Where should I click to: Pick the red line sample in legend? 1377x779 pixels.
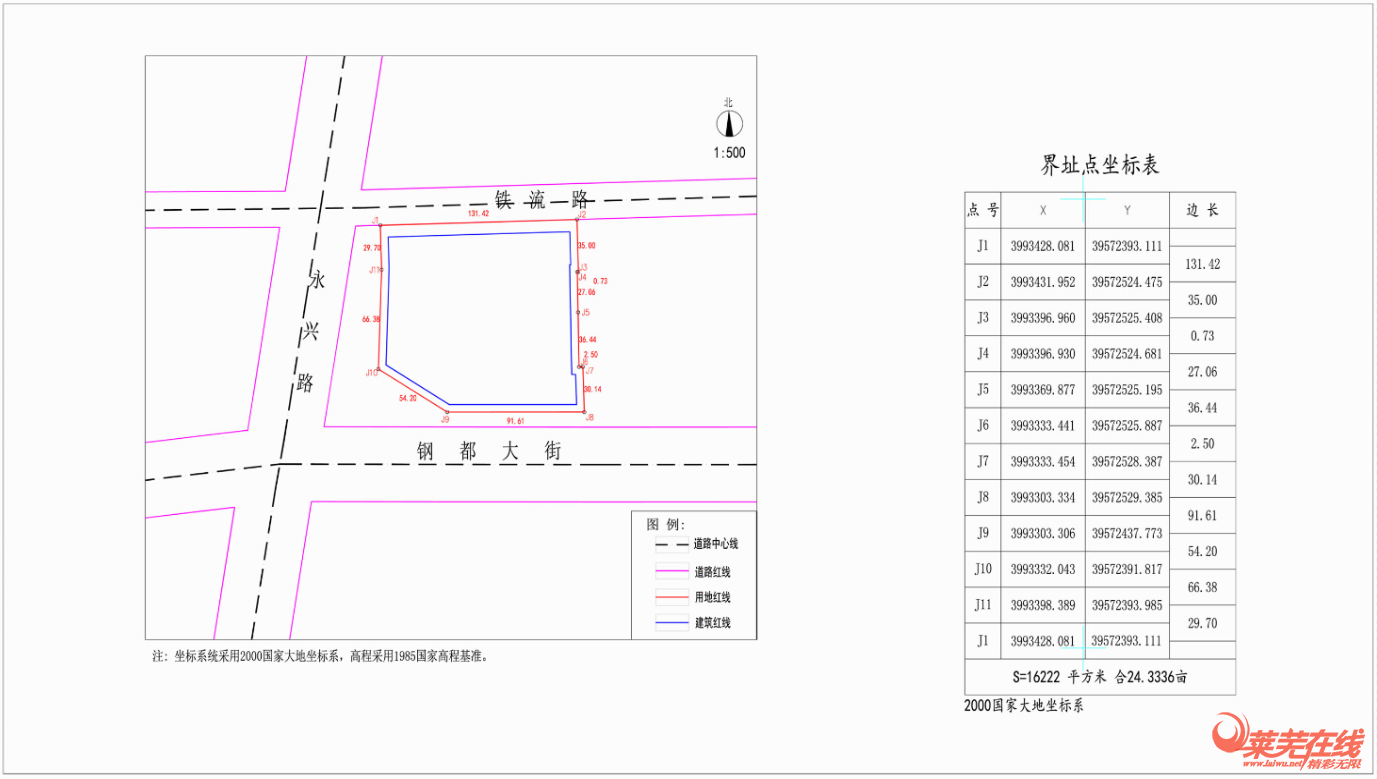click(x=670, y=598)
